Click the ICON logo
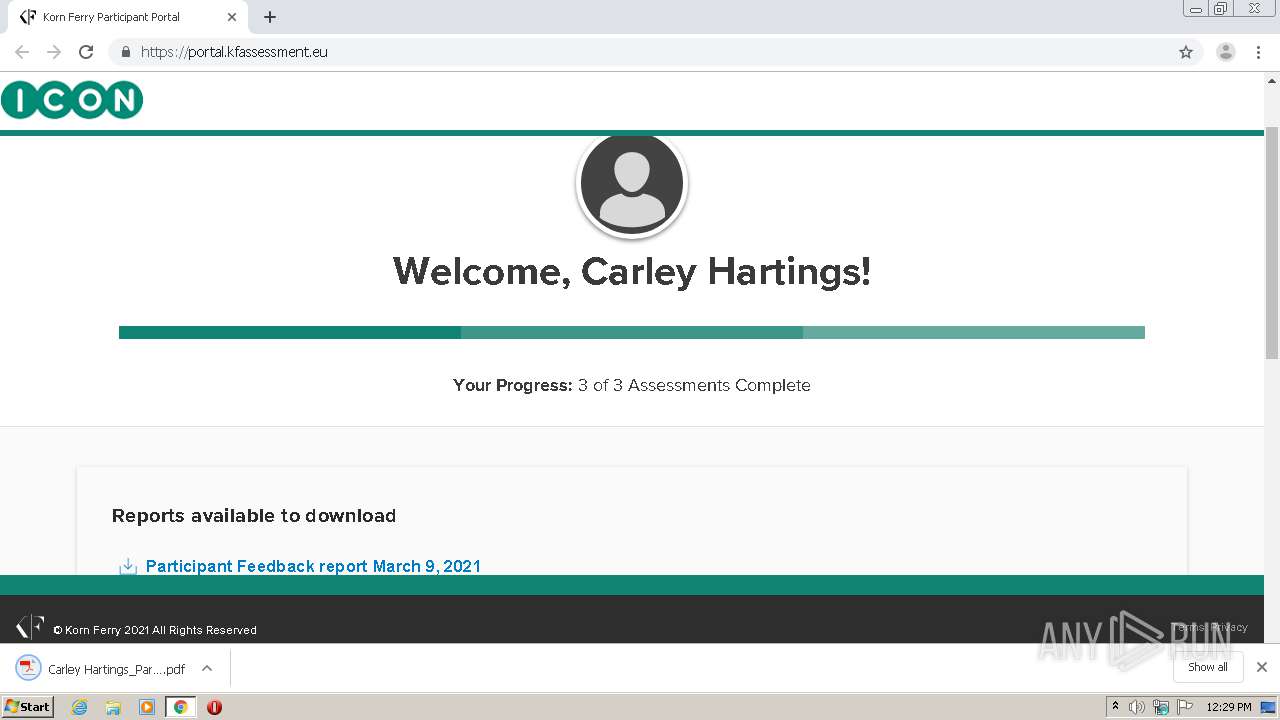The height and width of the screenshot is (720, 1280). pyautogui.click(x=72, y=100)
